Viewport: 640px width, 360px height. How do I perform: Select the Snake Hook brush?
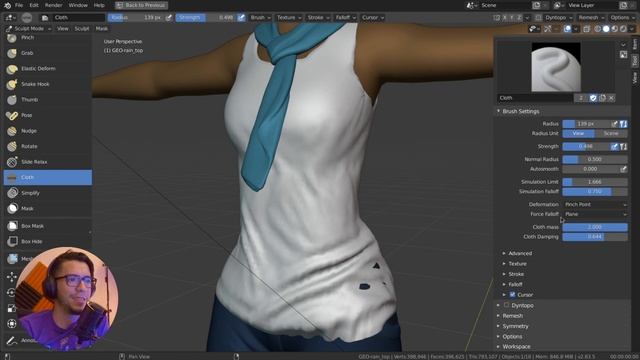coord(48,84)
